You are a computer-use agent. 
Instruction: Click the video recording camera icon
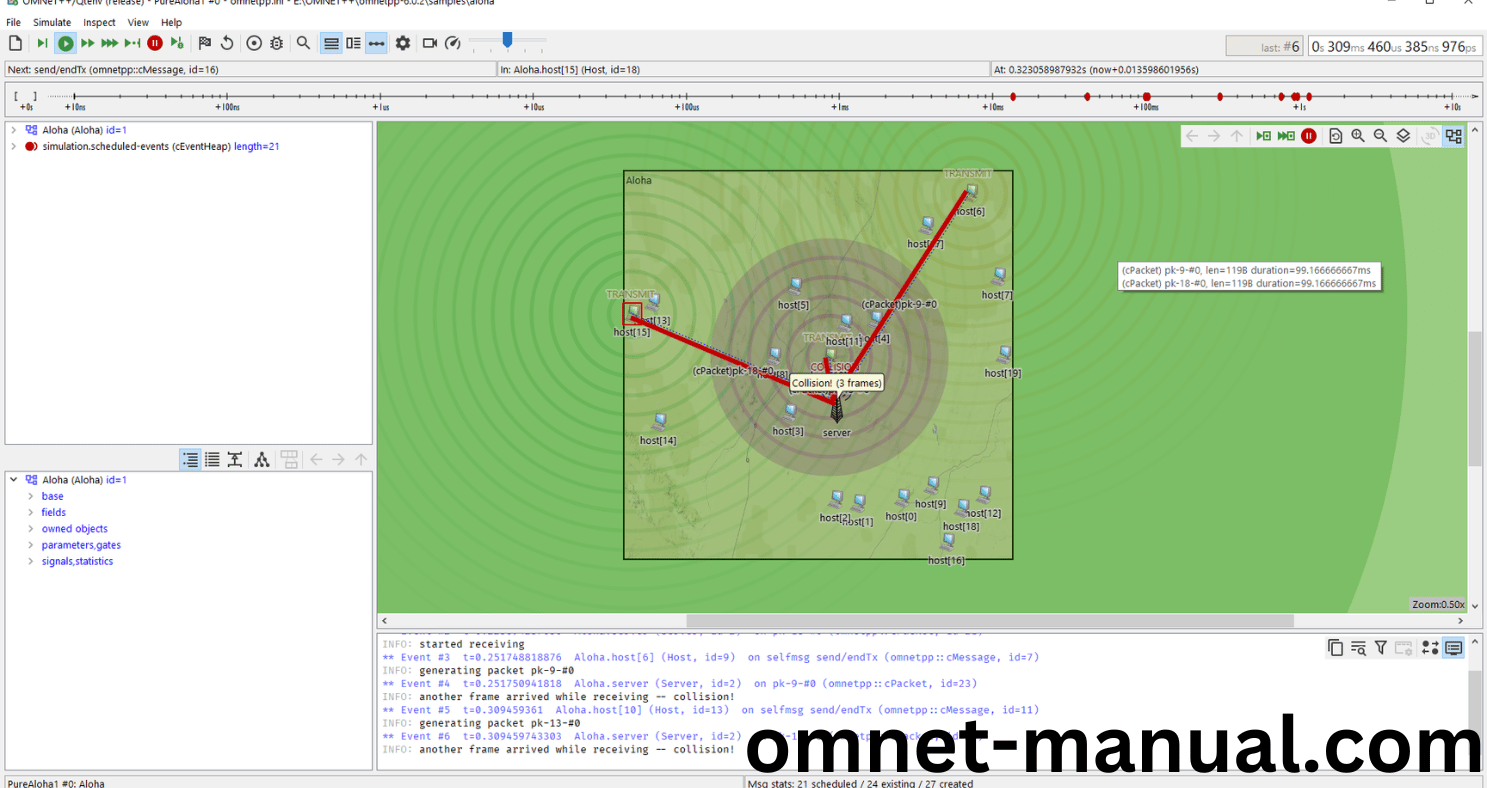point(430,43)
